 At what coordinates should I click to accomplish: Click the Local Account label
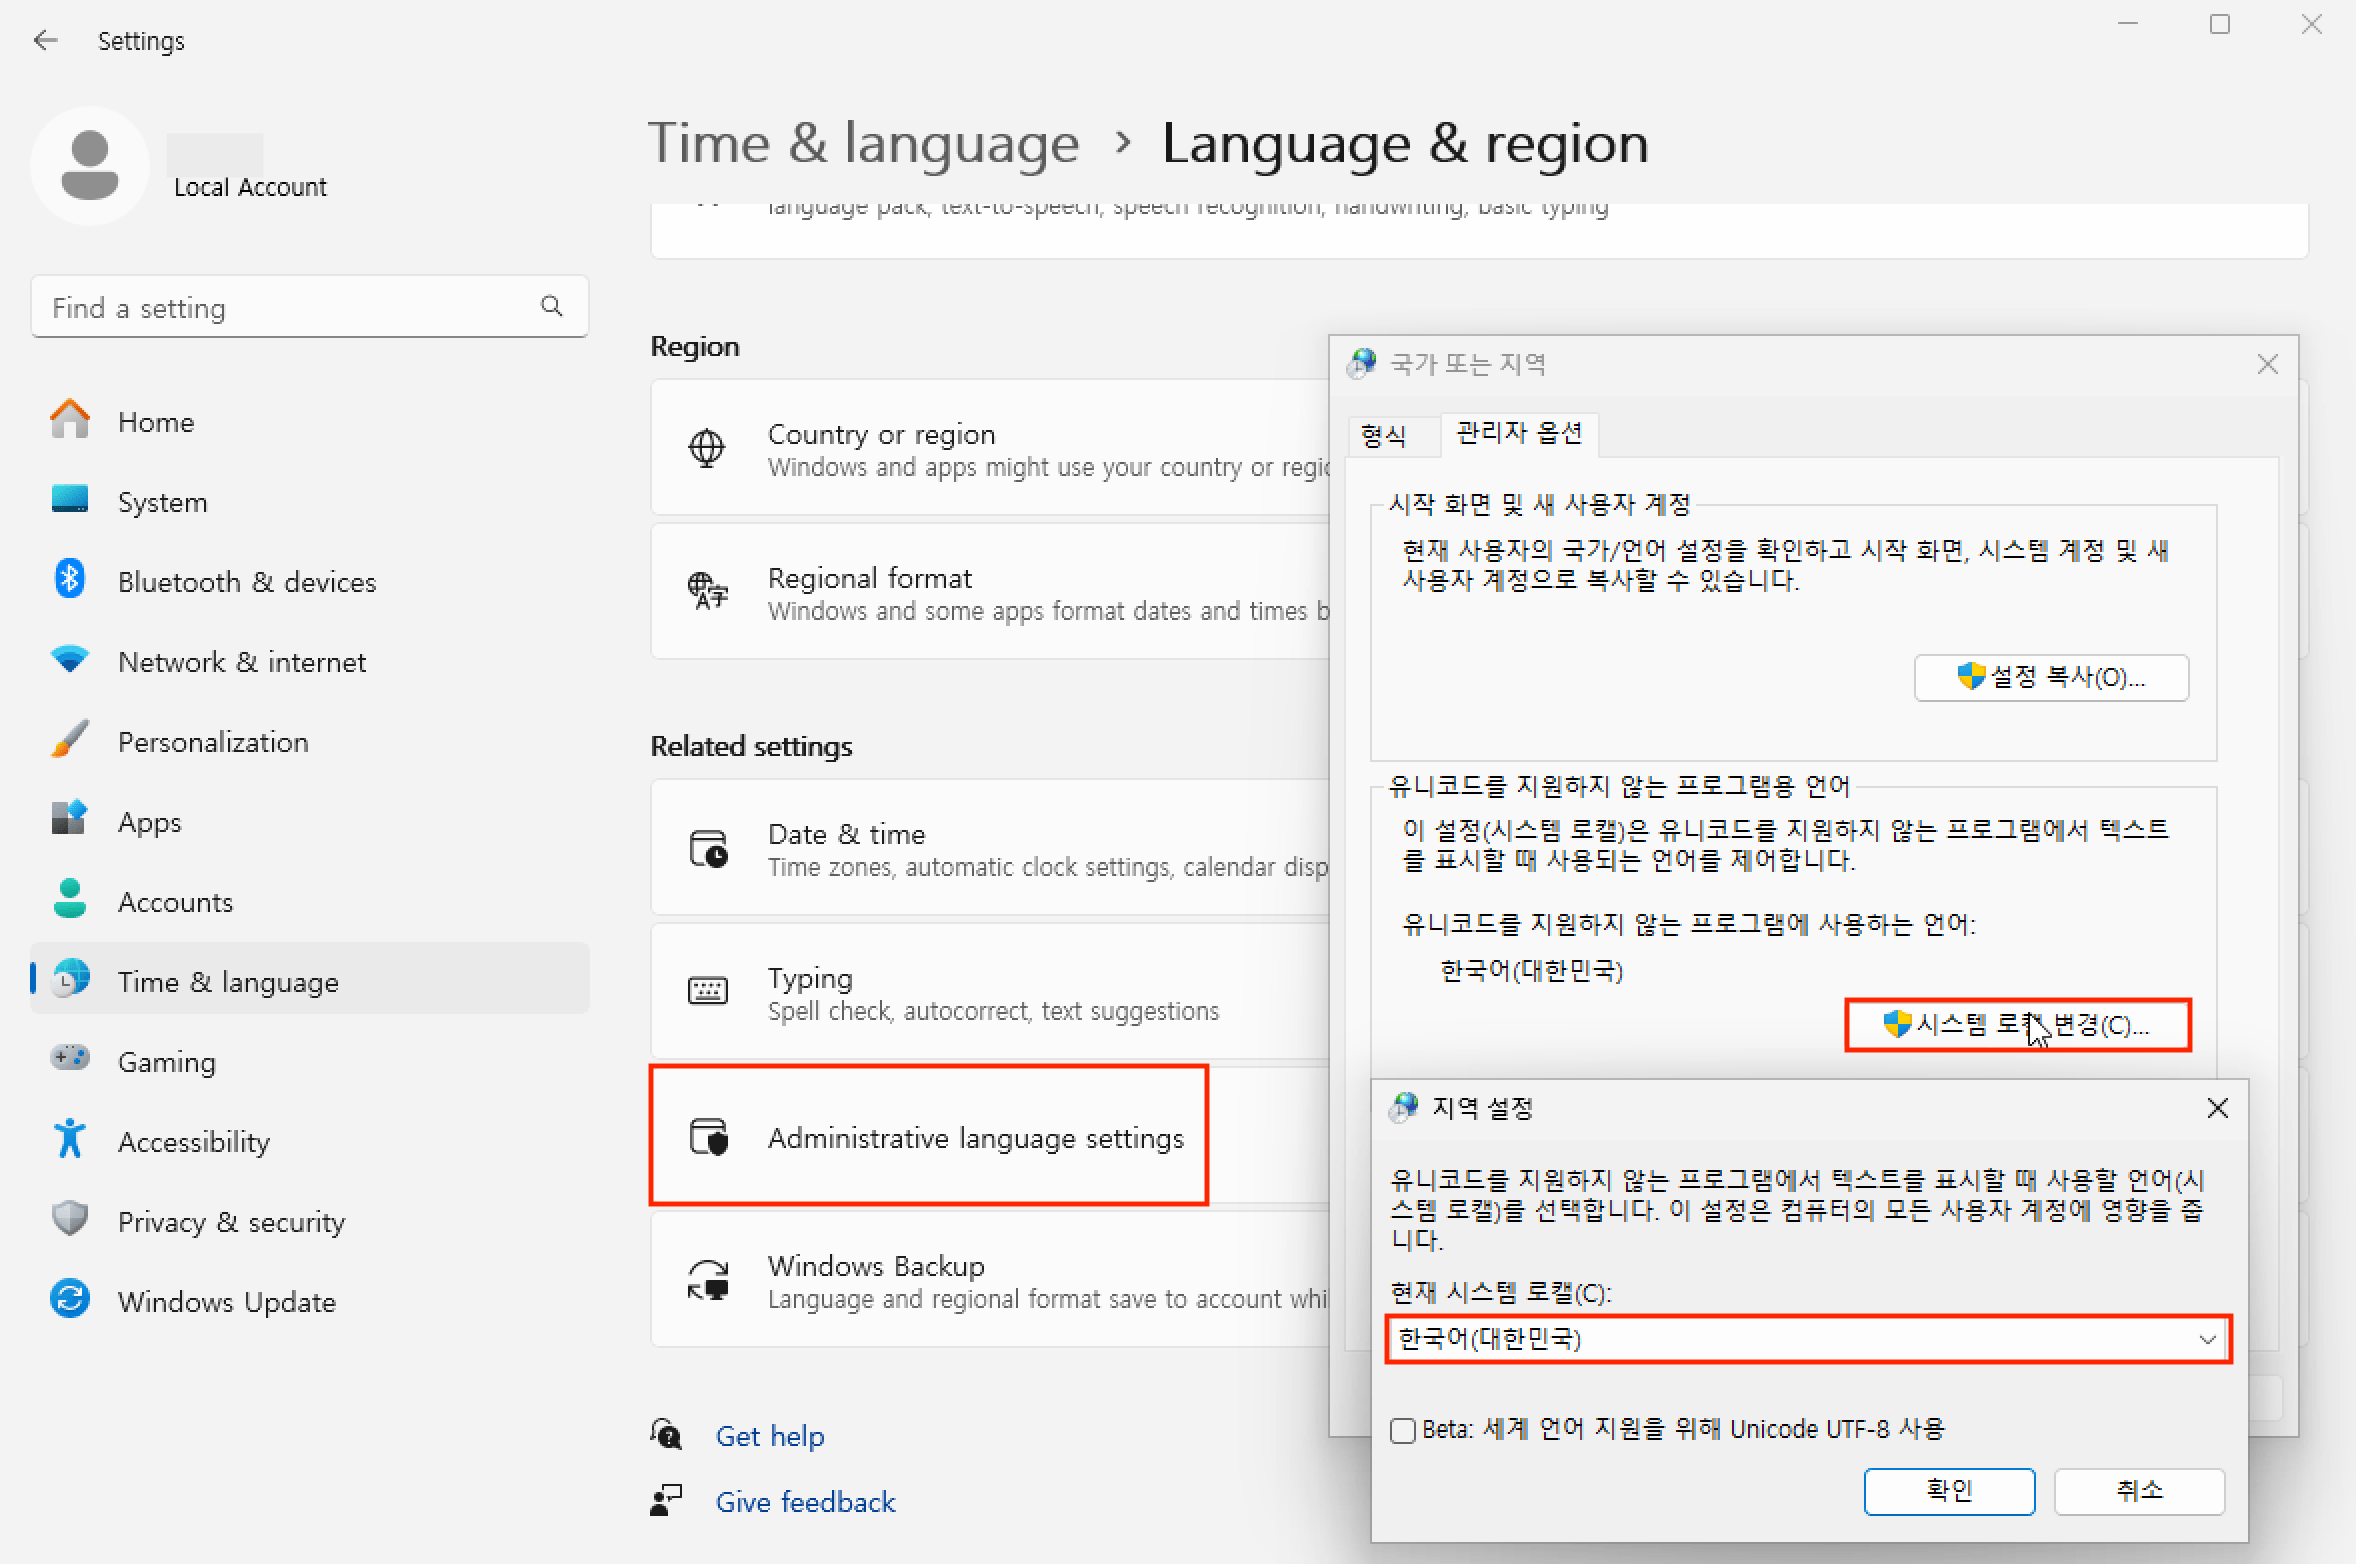pos(250,187)
